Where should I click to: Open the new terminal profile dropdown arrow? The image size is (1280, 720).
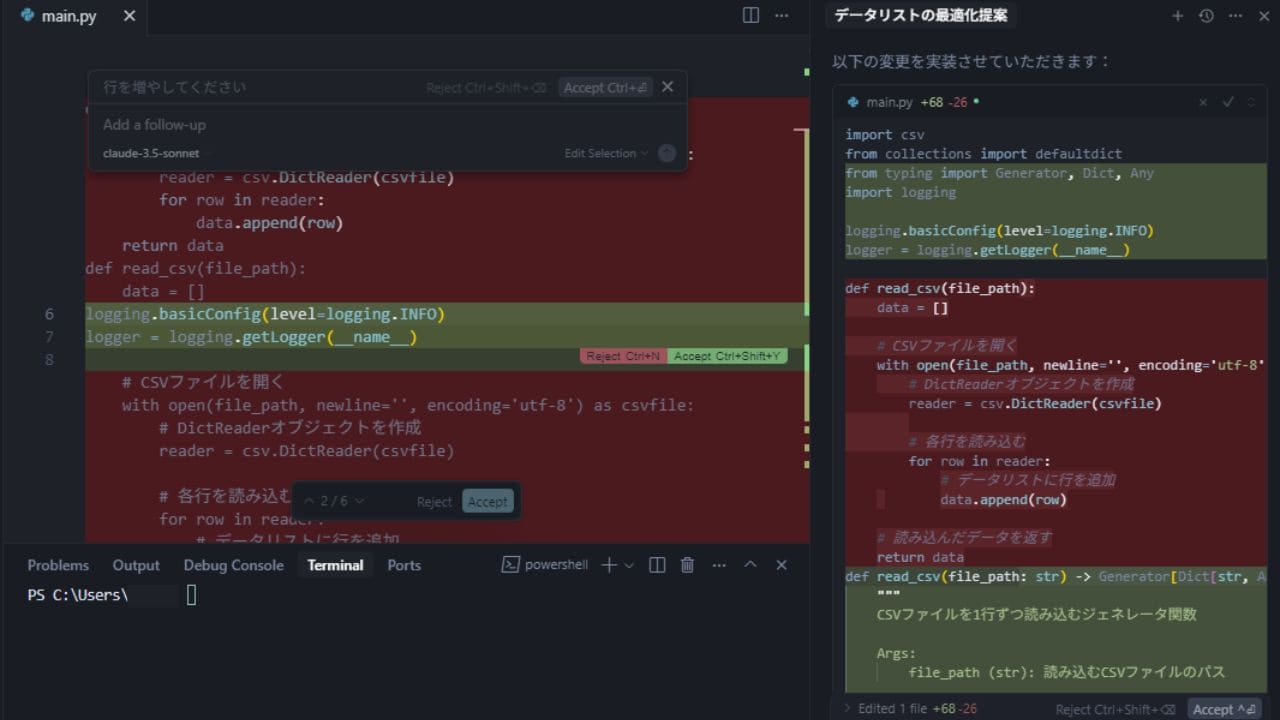pyautogui.click(x=629, y=566)
